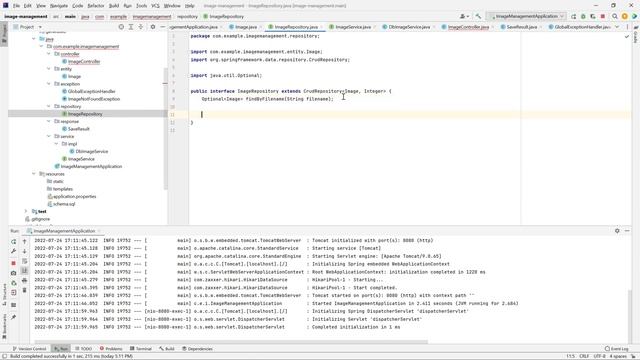640x360 pixels.
Task: Toggle tool window bars icon in status bar corner
Action: [4, 356]
